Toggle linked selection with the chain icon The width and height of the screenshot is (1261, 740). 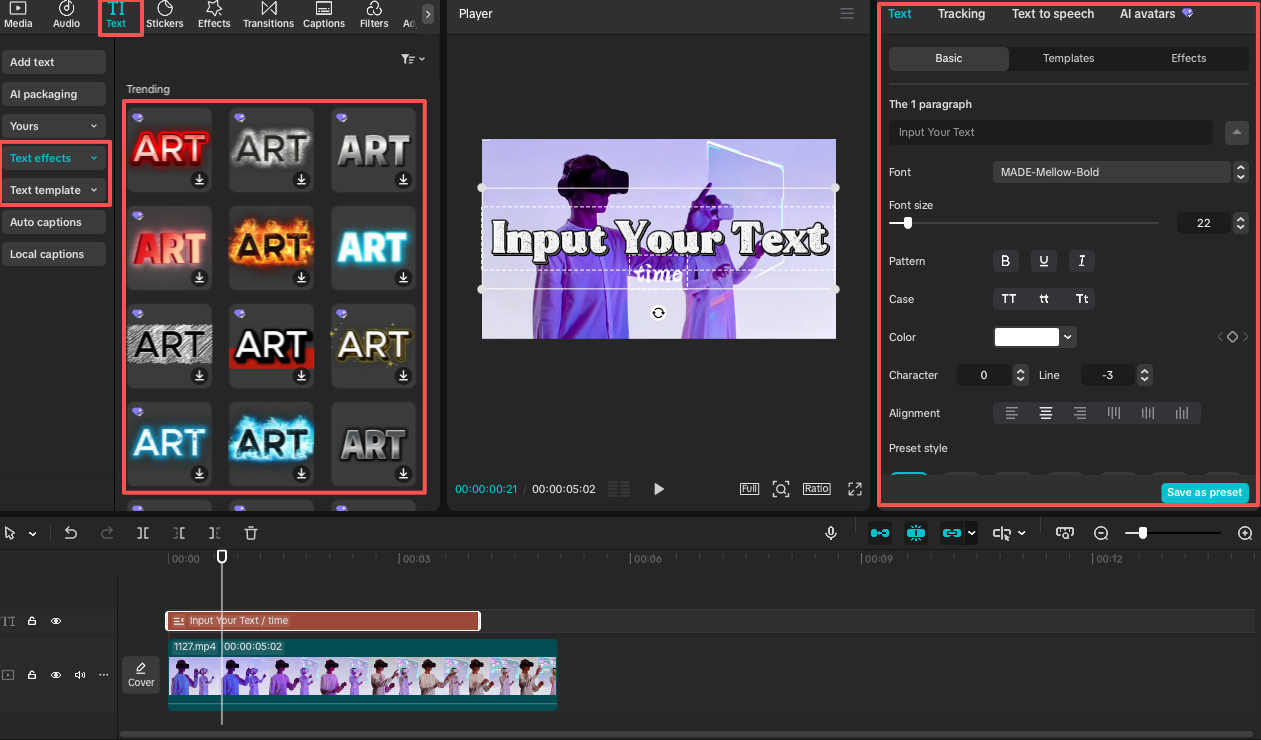click(x=952, y=533)
